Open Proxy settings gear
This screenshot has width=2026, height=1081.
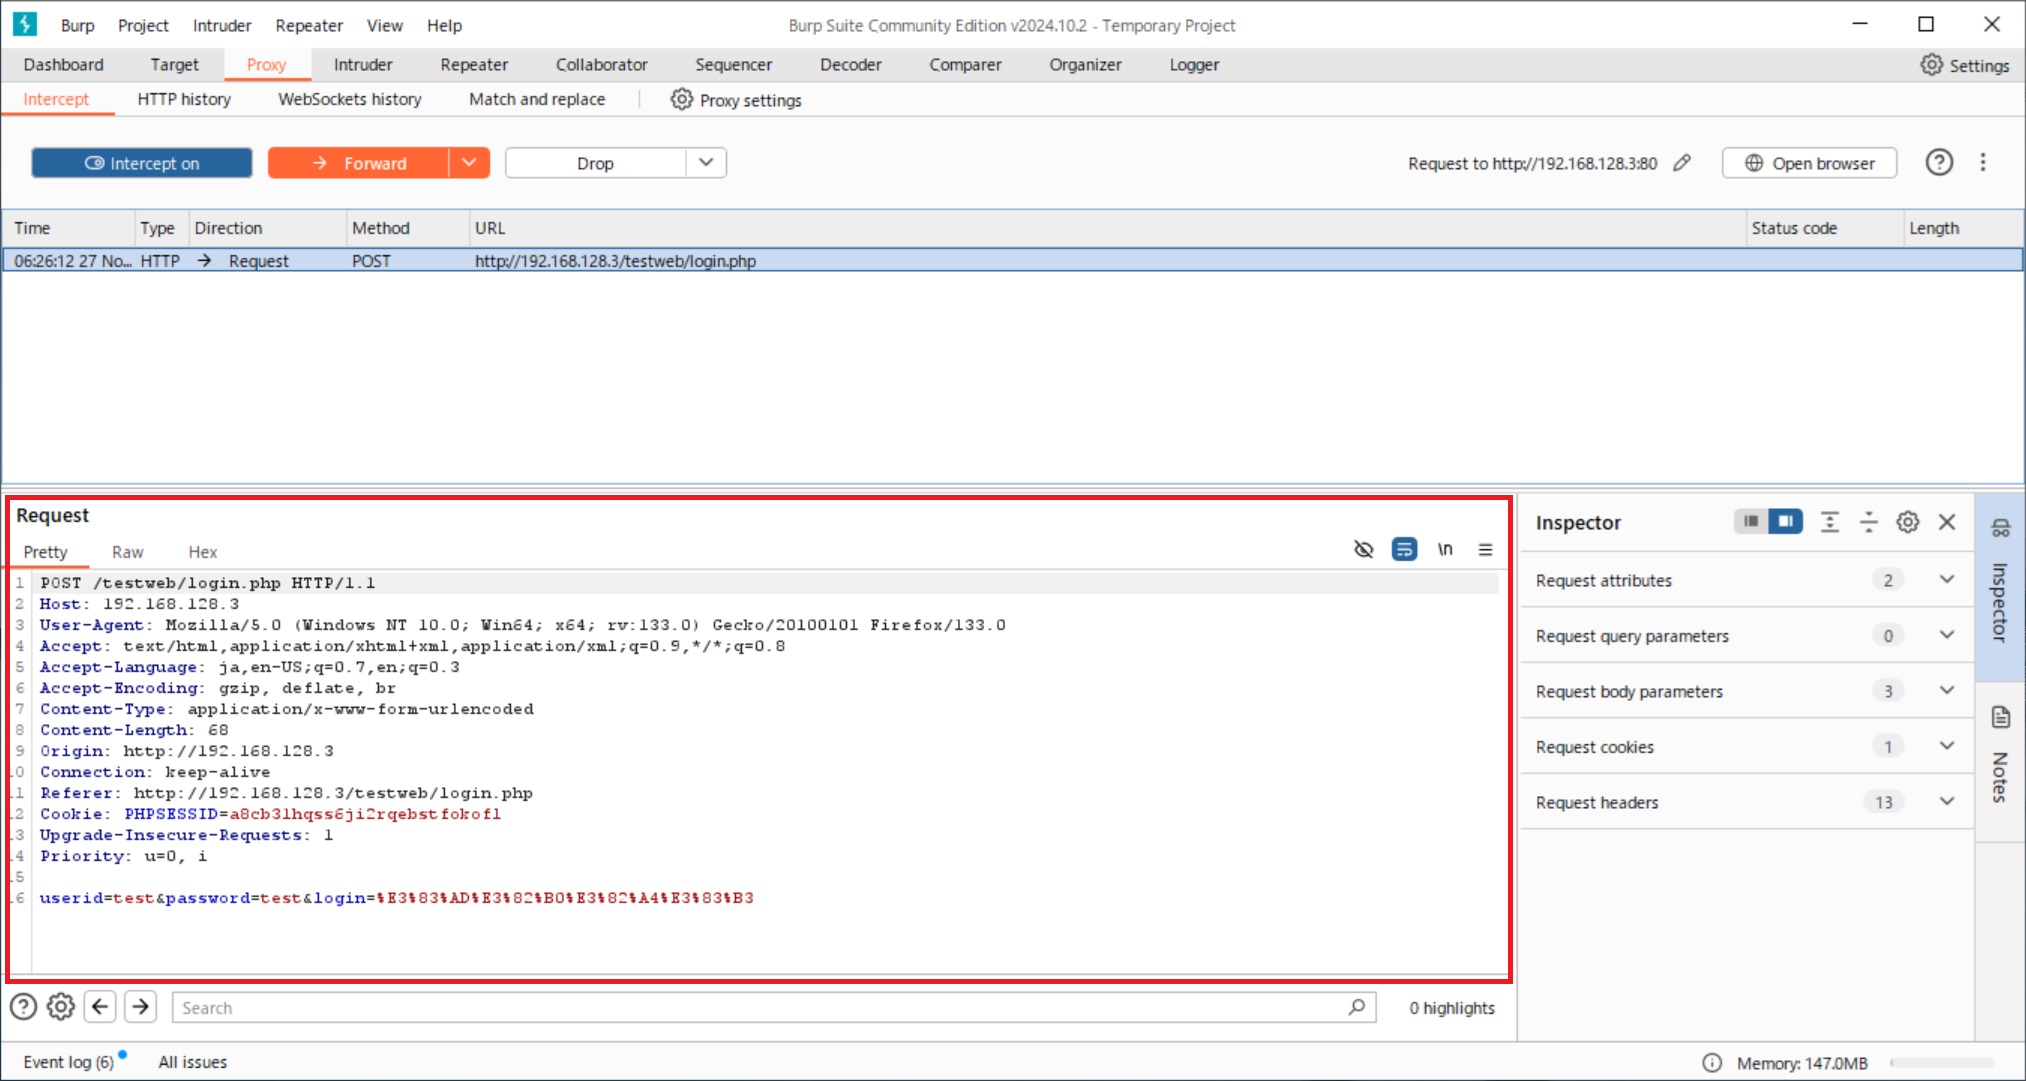(x=681, y=99)
